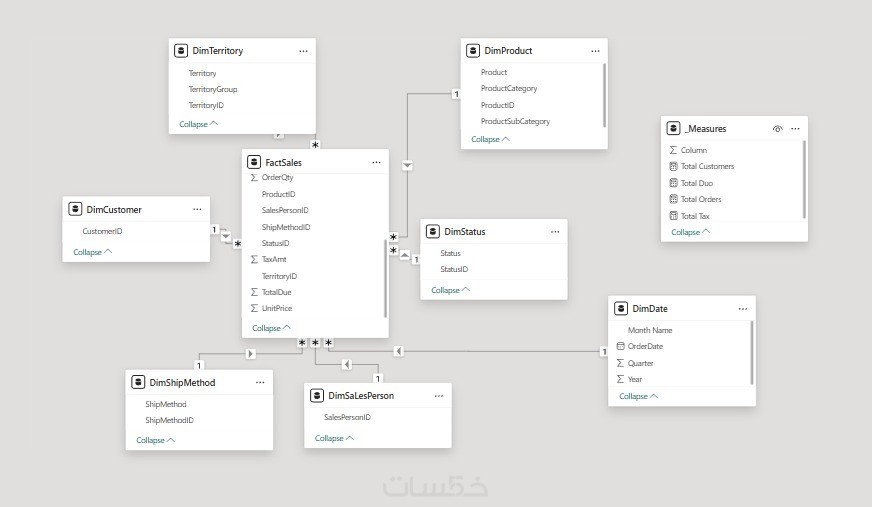Toggle visibility eye on _Measures table
This screenshot has height=507, width=872.
coord(778,129)
